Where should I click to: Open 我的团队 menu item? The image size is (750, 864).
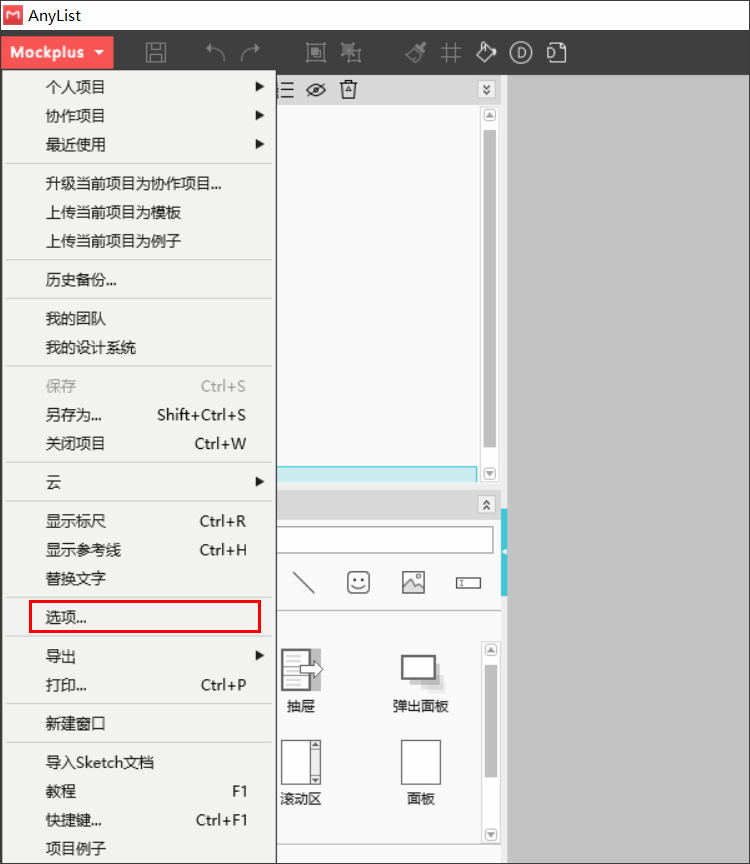[x=139, y=318]
